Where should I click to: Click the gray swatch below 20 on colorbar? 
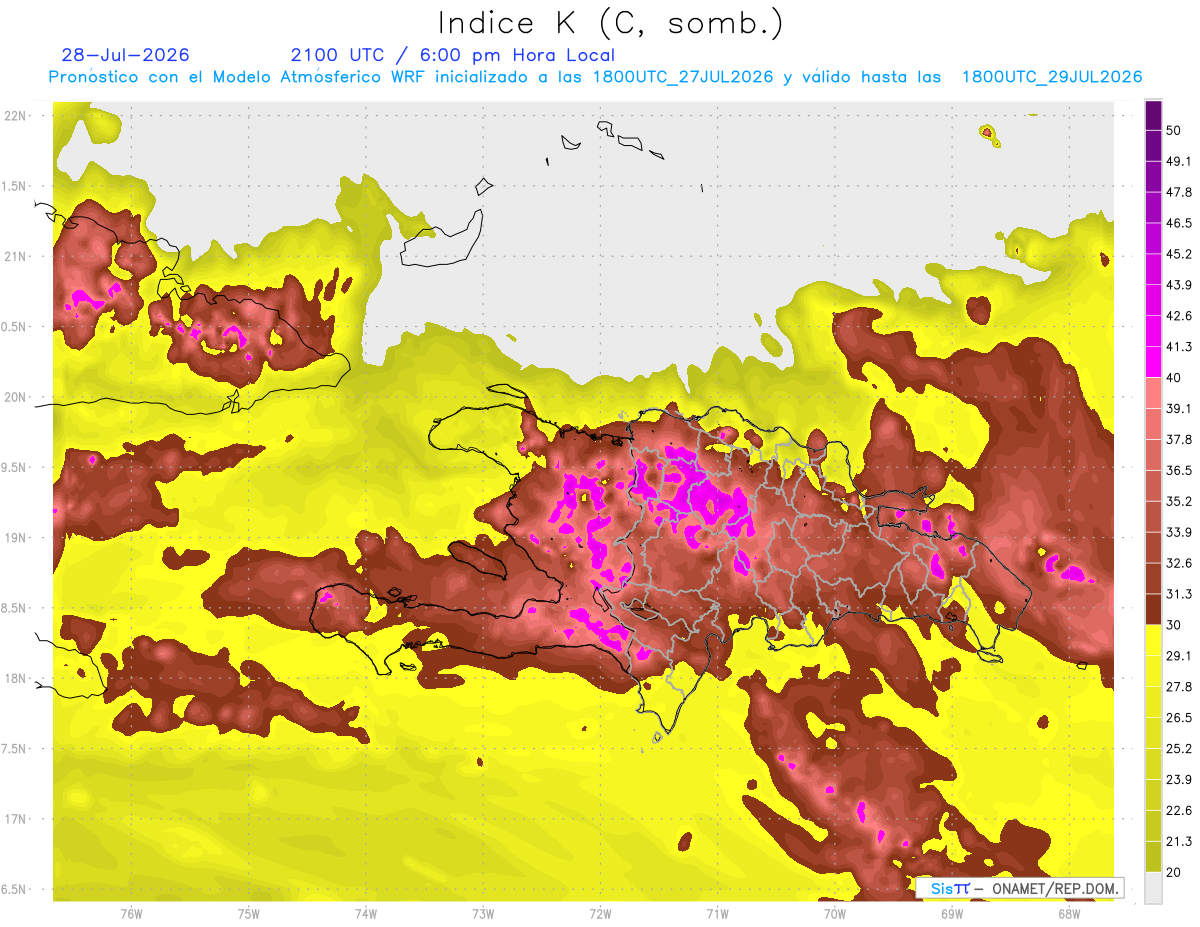click(1154, 888)
